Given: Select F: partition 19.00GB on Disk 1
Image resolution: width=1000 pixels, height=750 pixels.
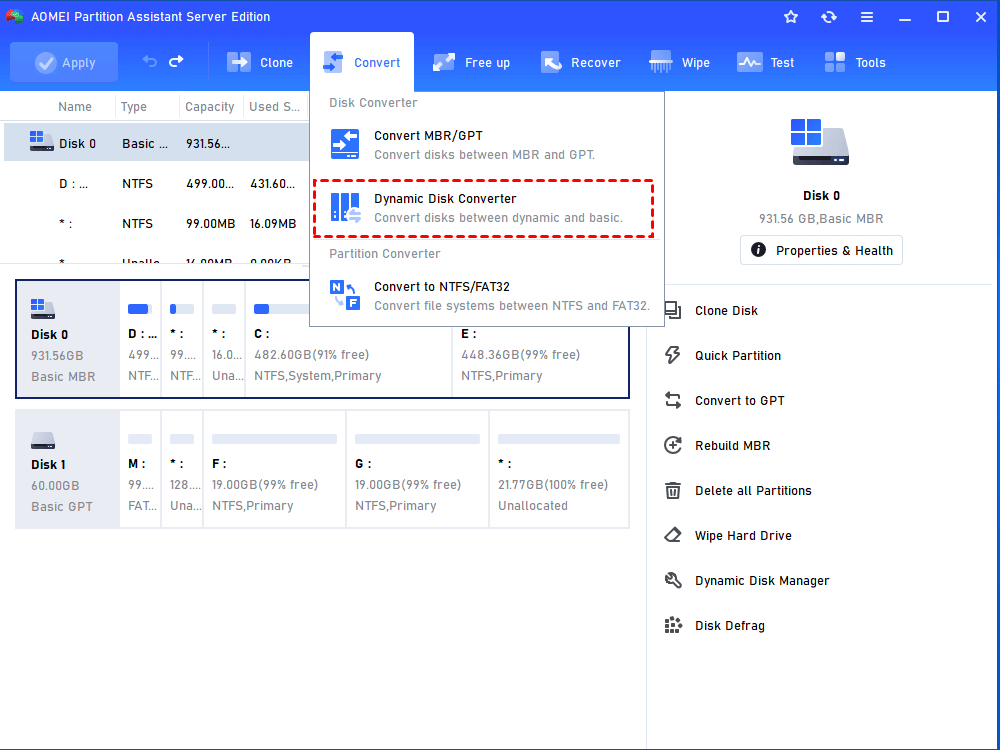Looking at the screenshot, I should point(274,469).
